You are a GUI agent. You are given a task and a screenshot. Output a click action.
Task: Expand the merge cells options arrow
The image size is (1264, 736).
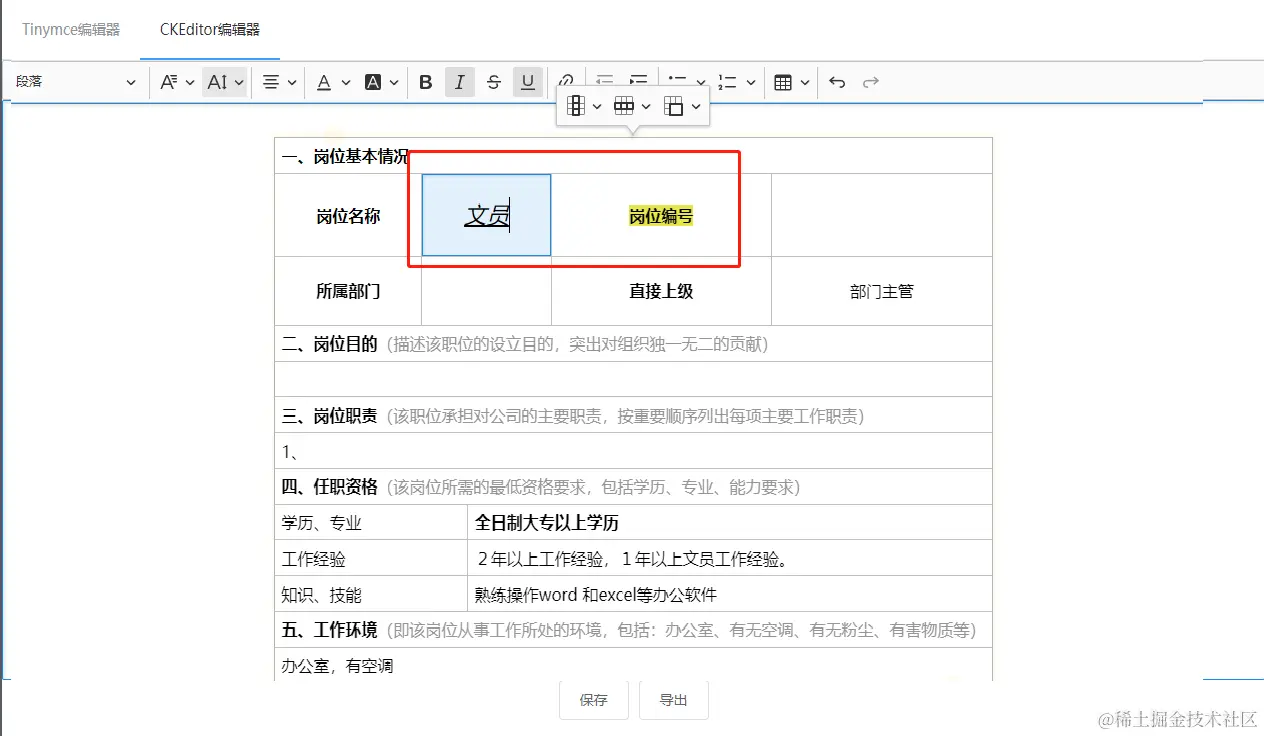(x=696, y=106)
